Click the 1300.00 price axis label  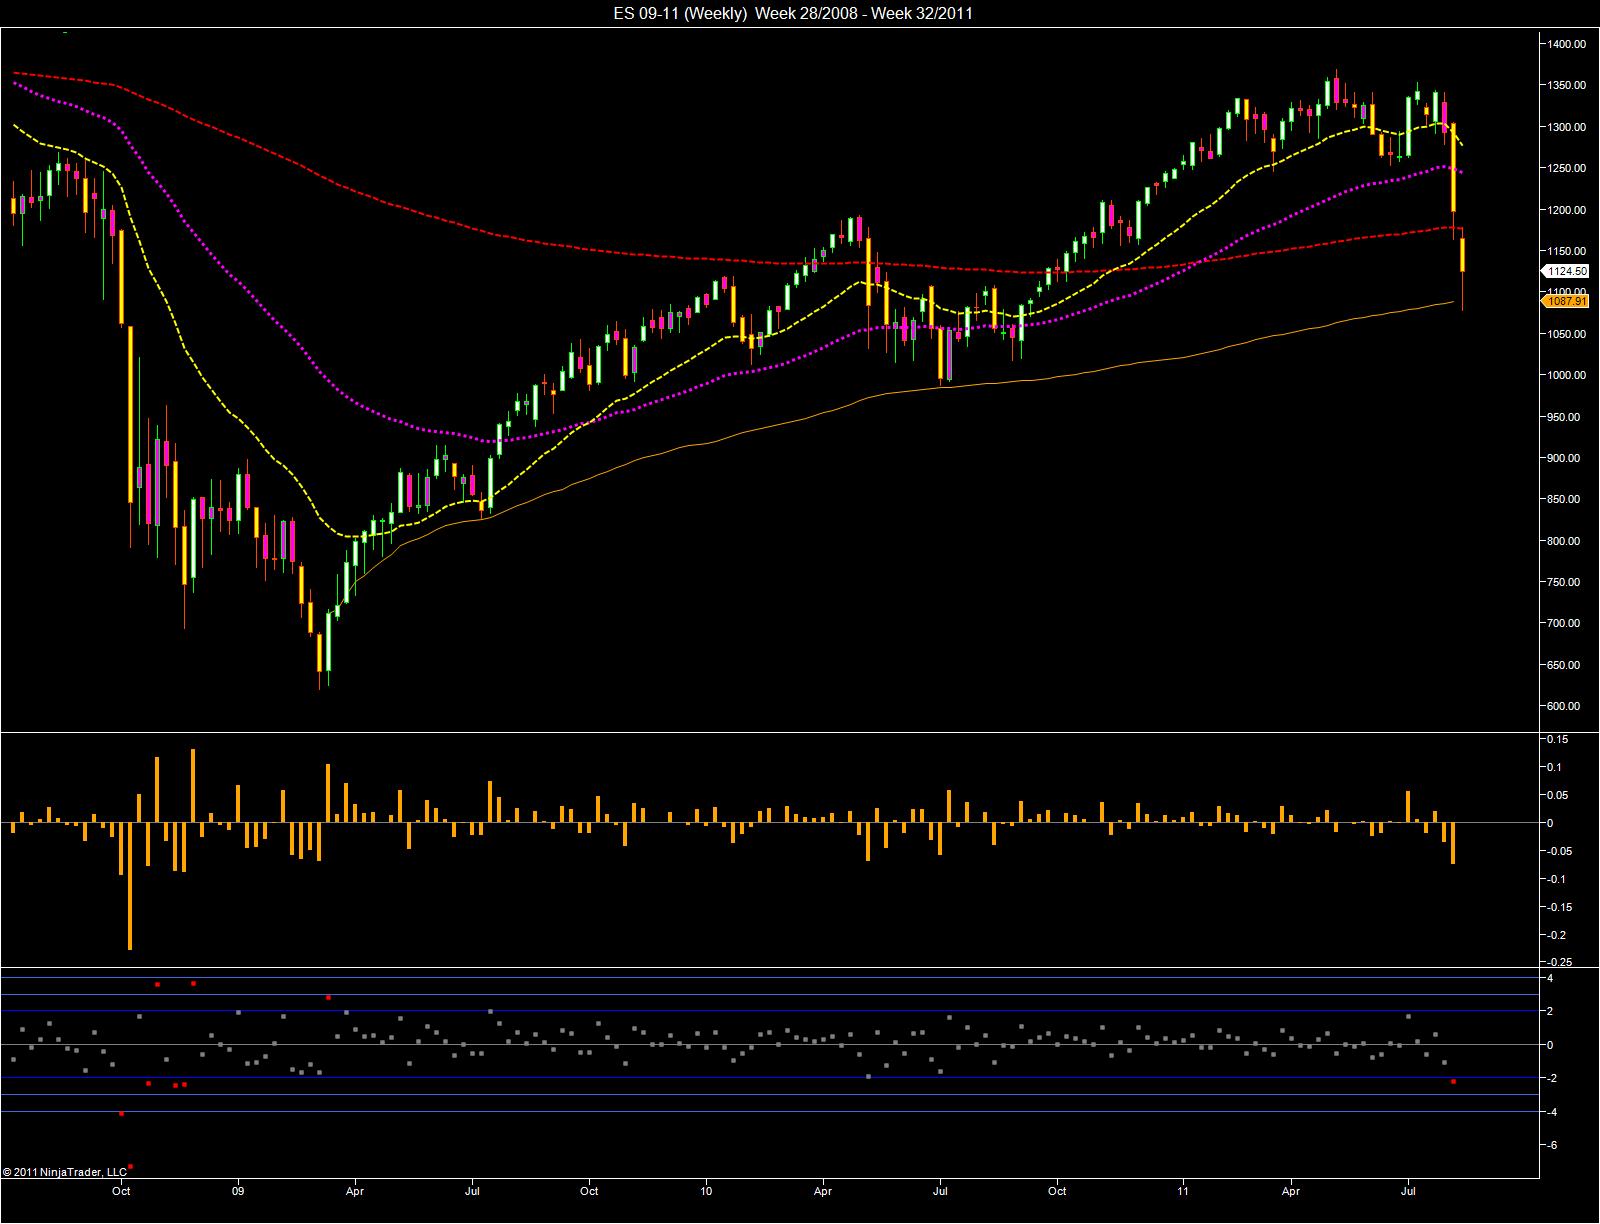point(1567,127)
